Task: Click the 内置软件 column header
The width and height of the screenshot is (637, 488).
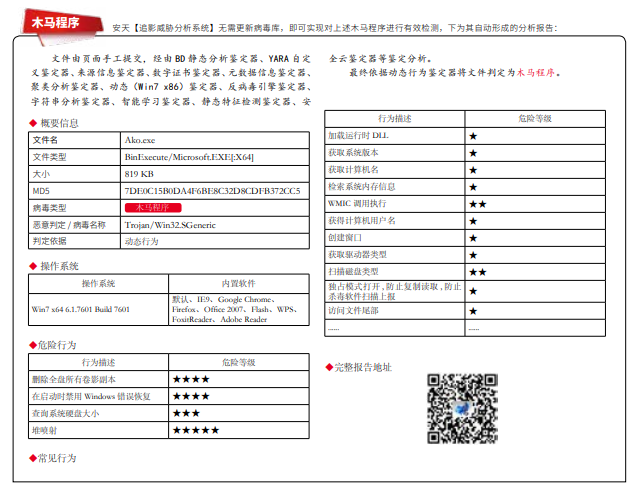Action: pyautogui.click(x=239, y=283)
